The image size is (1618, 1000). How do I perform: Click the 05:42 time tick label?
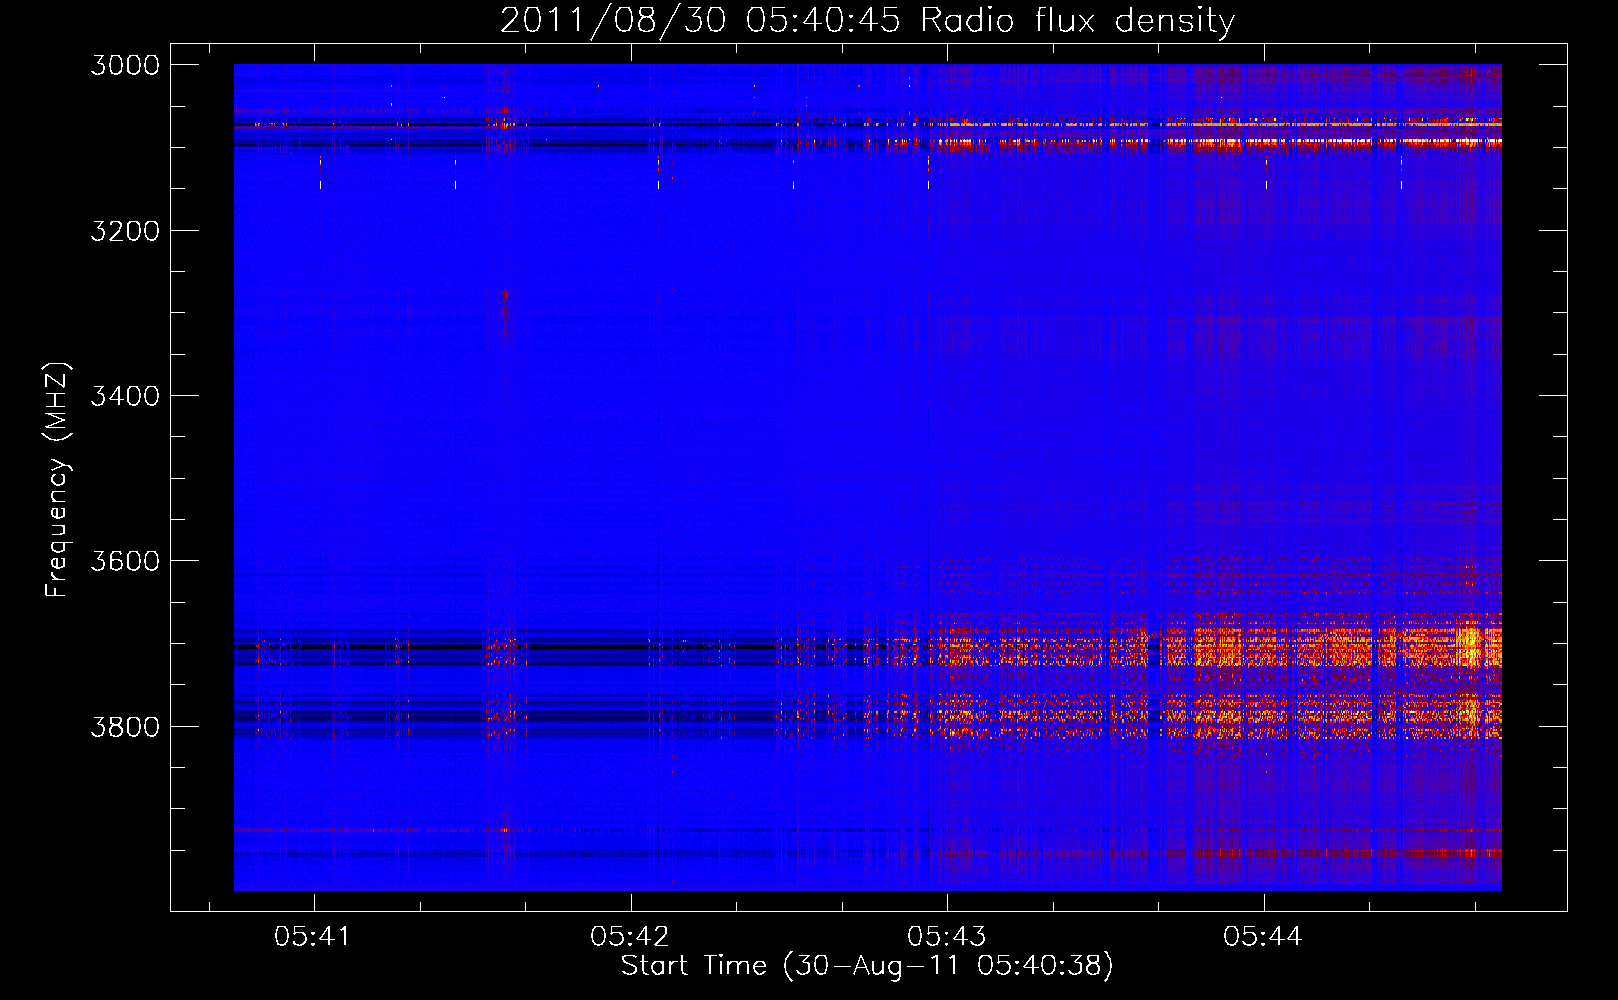click(x=630, y=936)
